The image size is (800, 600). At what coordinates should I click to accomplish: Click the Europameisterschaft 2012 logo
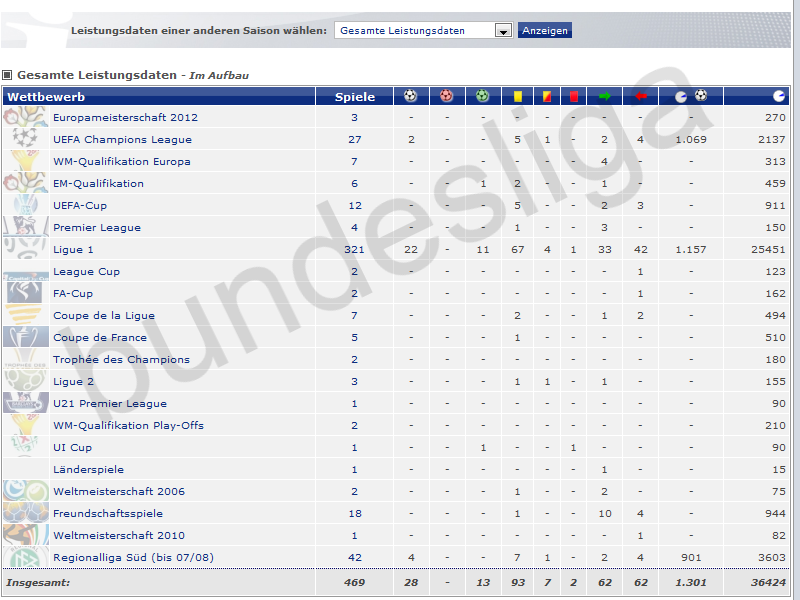coord(26,117)
